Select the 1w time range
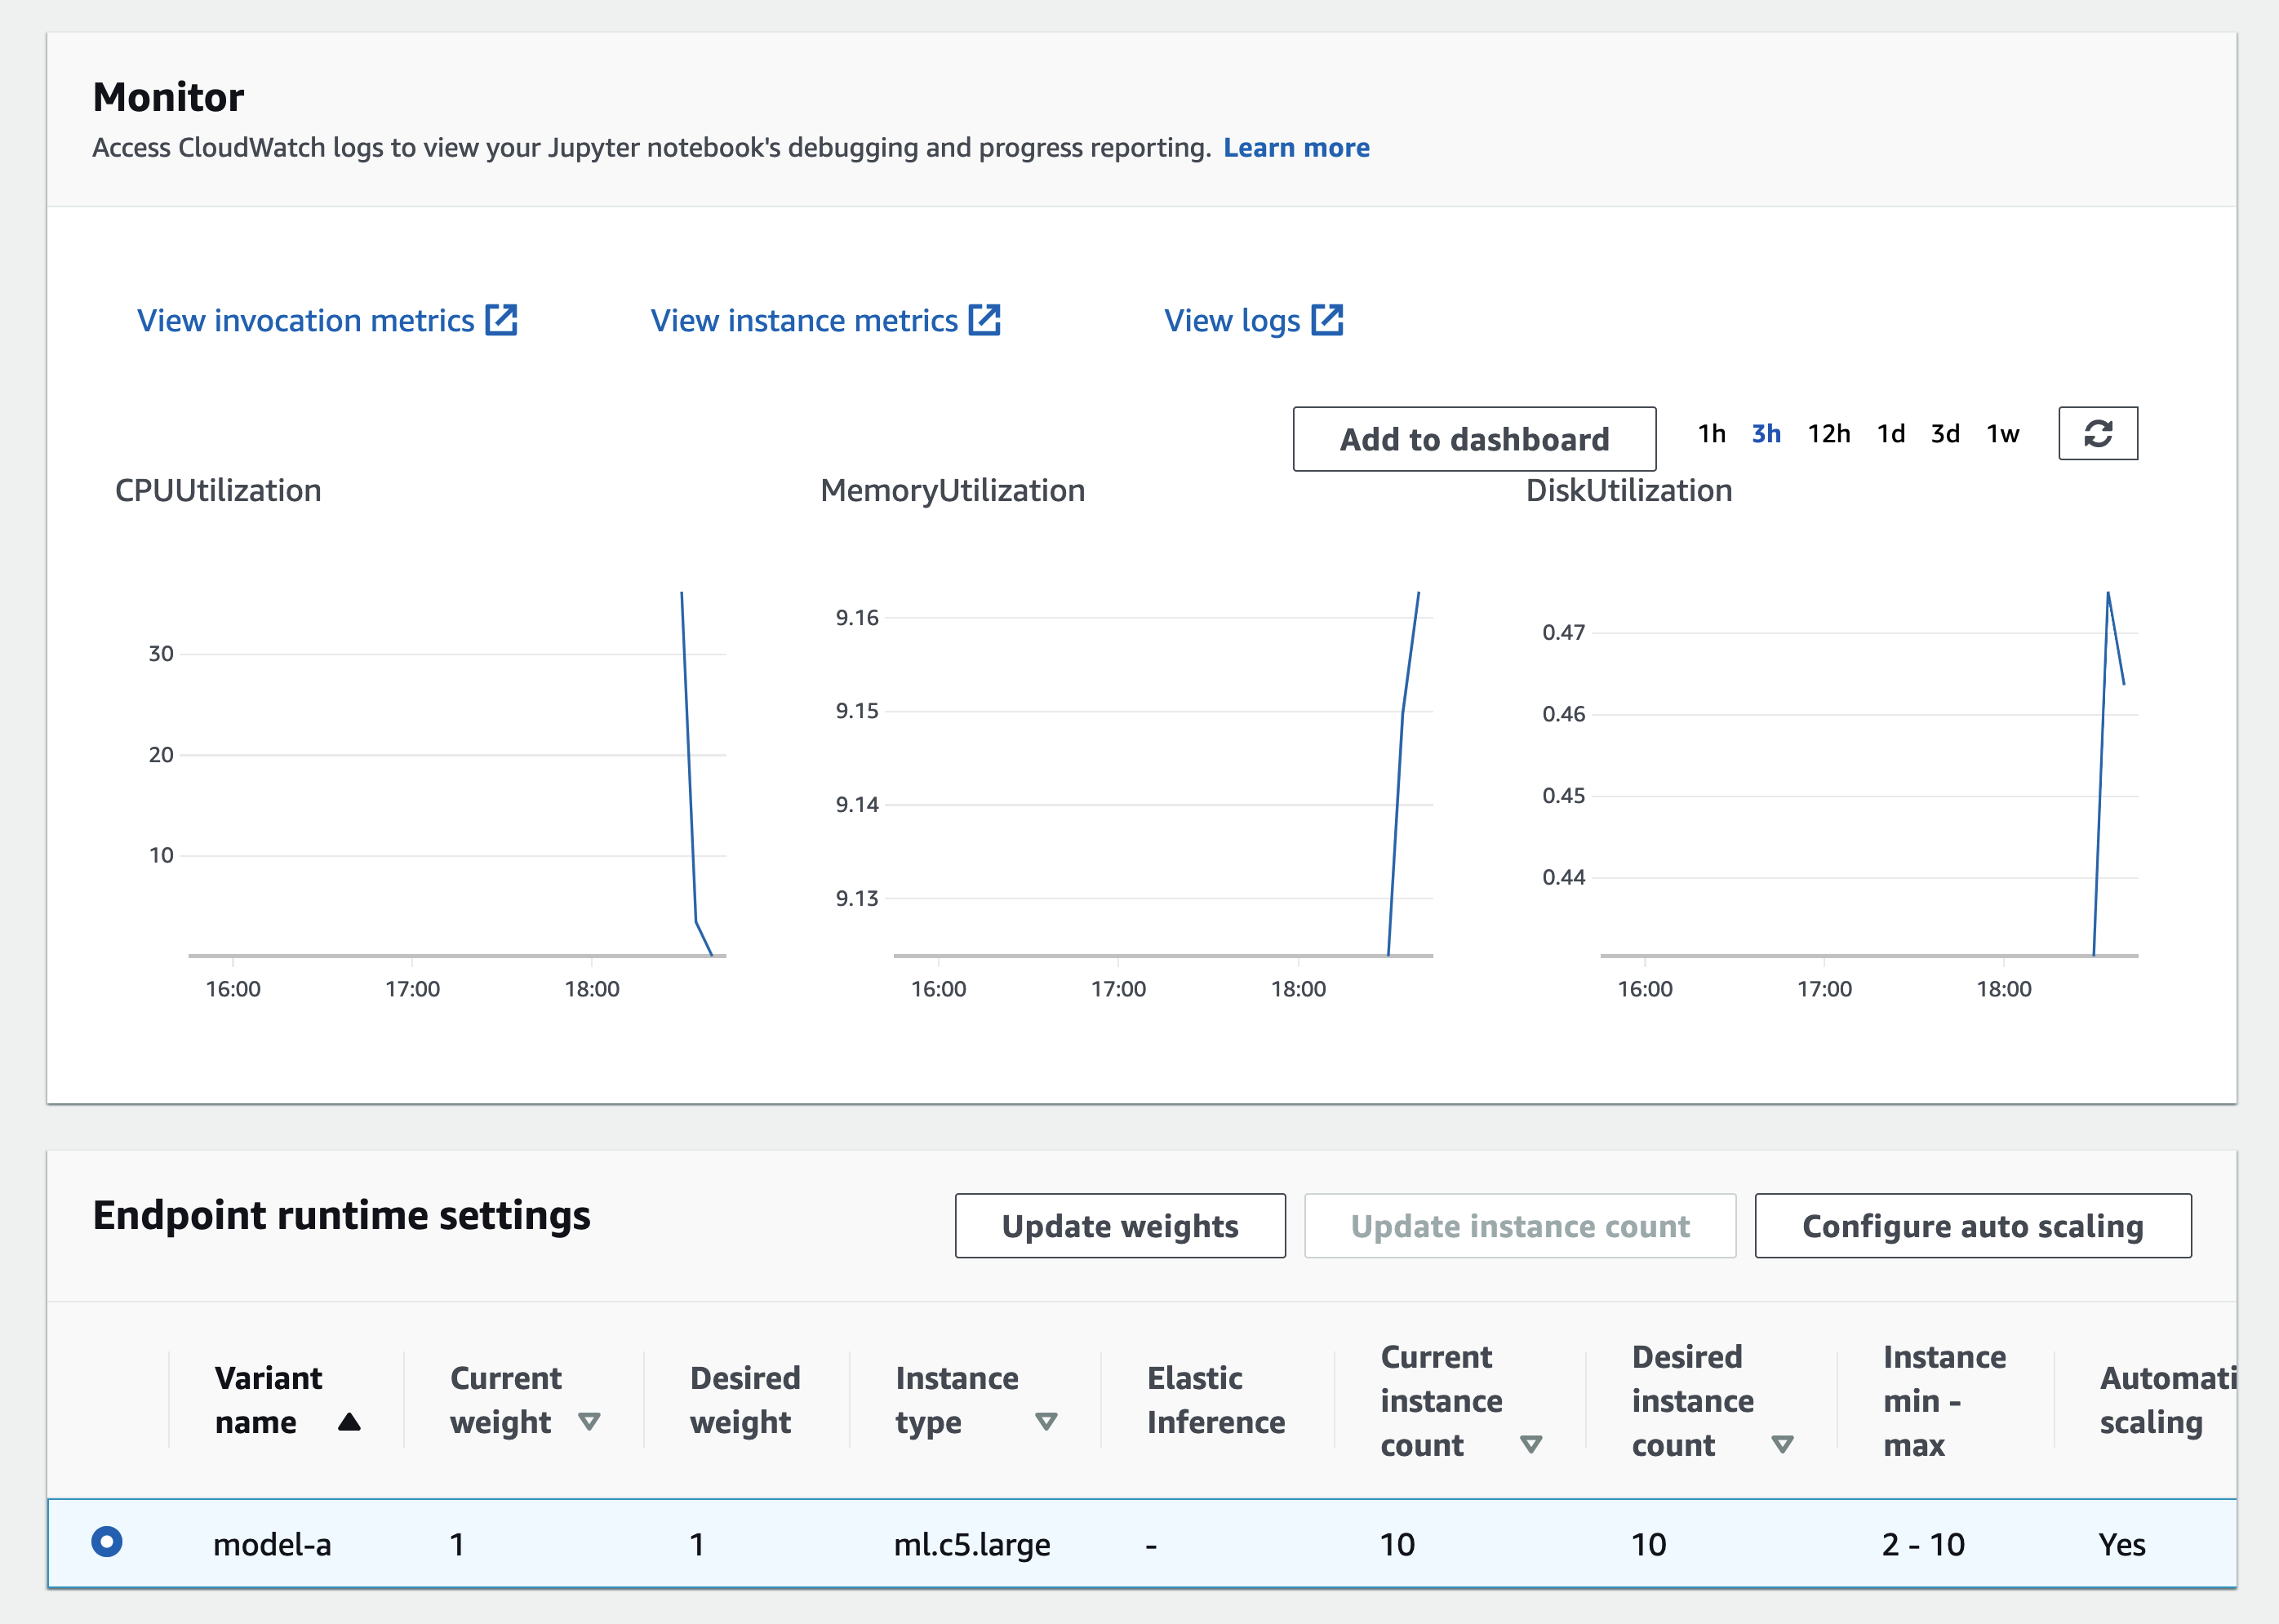The image size is (2279, 1624). point(2002,433)
